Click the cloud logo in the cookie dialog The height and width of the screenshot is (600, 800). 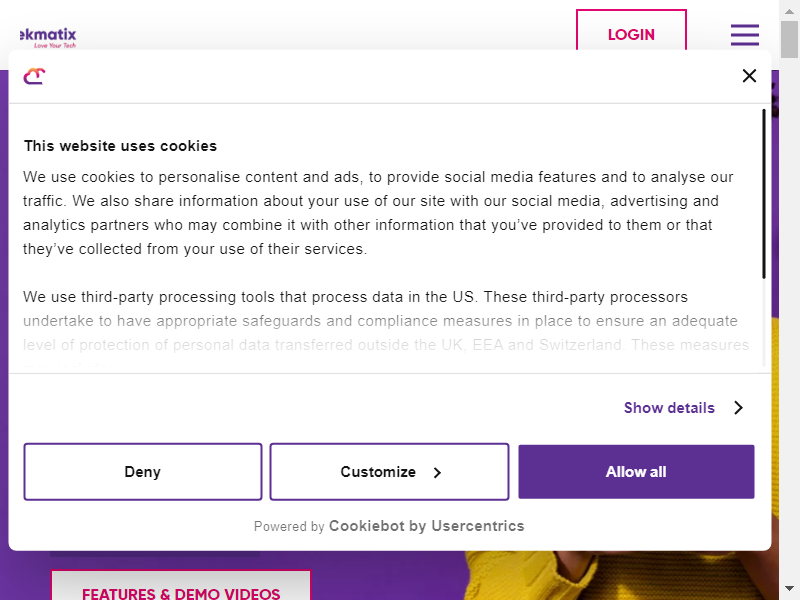(34, 76)
